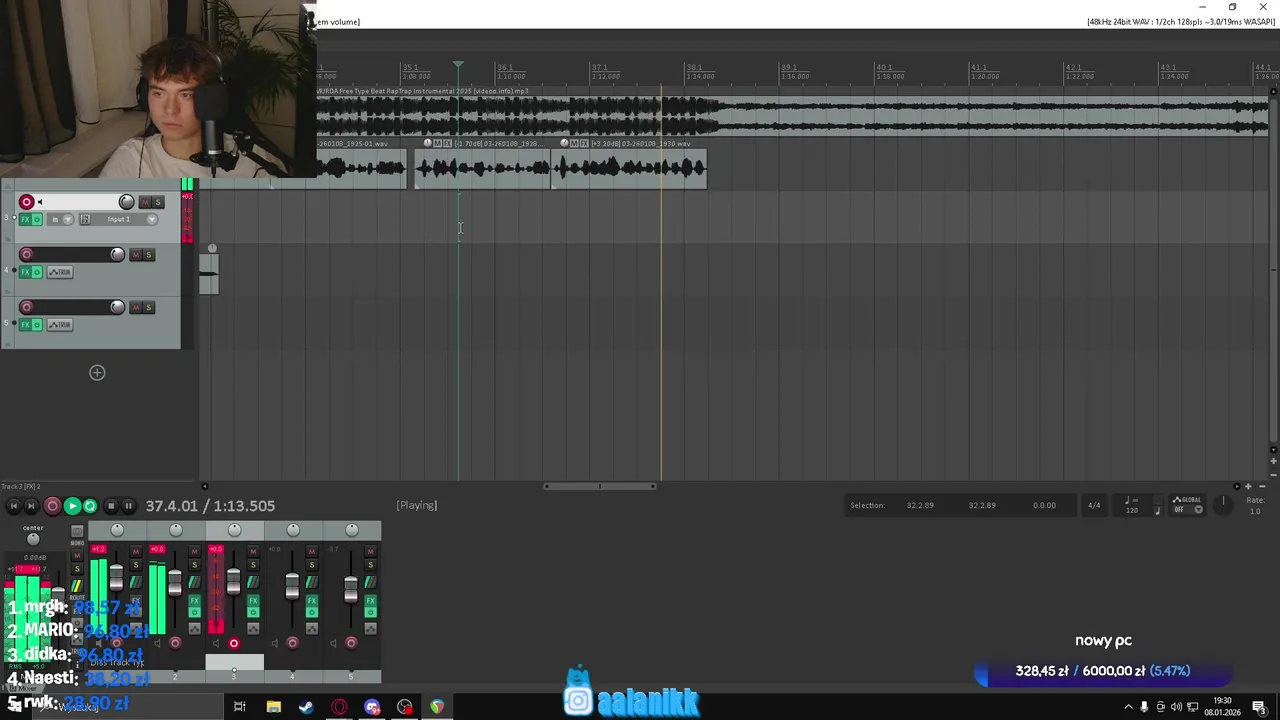
Task: Click the 120 BPM tempo field
Action: (1131, 510)
